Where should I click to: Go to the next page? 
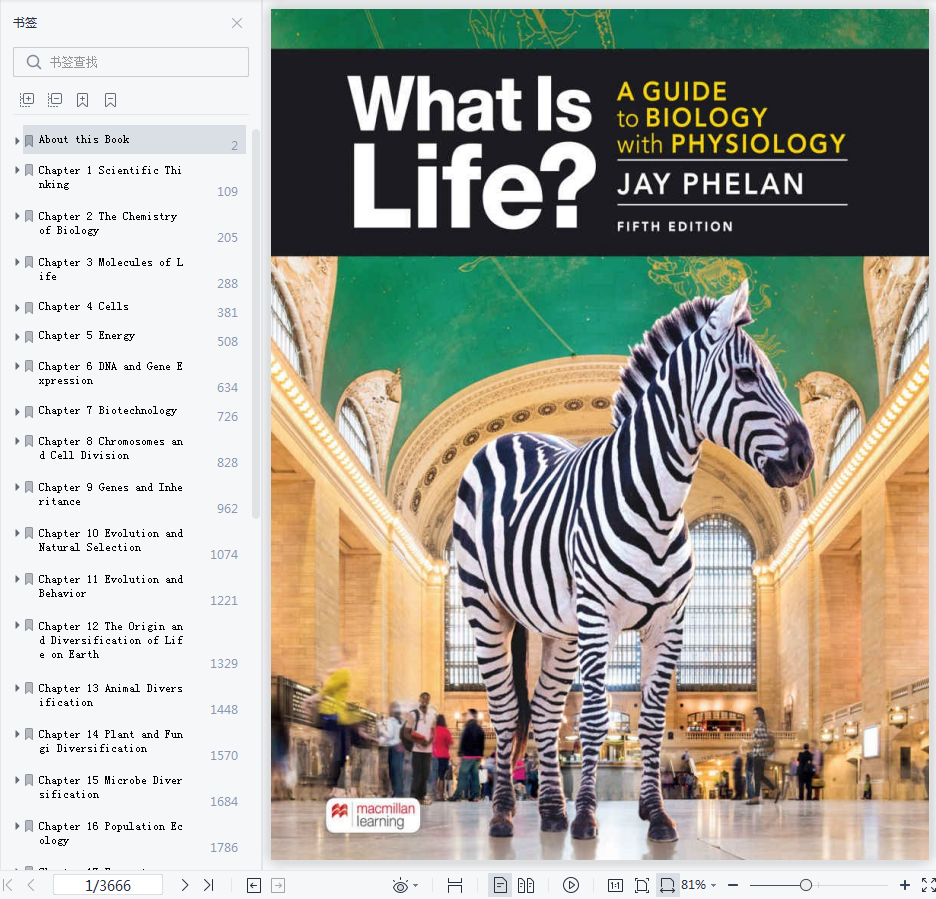184,885
